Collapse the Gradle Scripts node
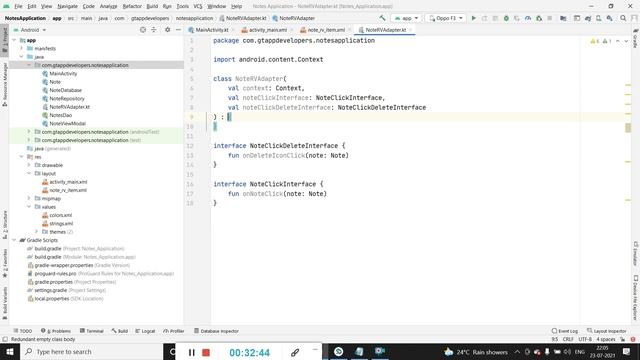 [x=14, y=240]
